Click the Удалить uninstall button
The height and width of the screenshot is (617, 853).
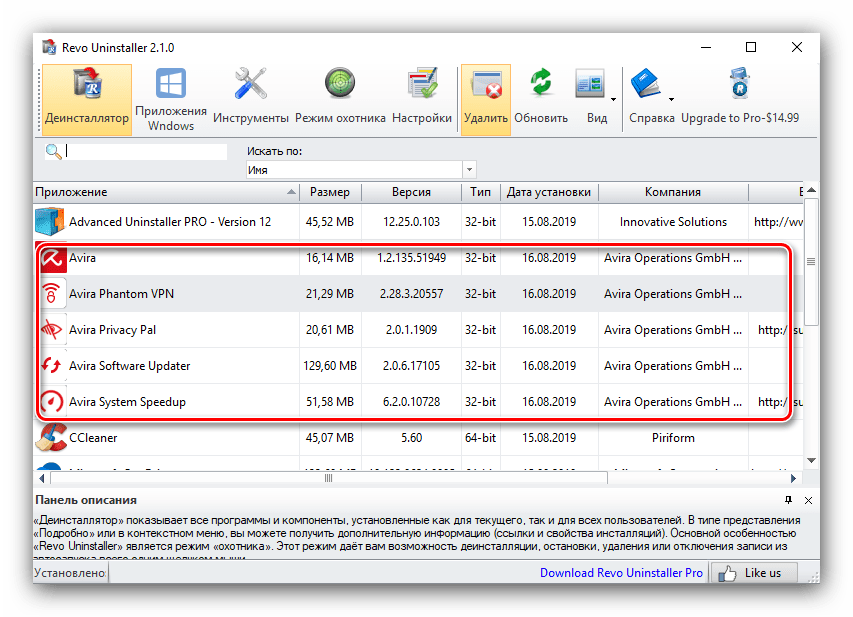click(x=486, y=100)
